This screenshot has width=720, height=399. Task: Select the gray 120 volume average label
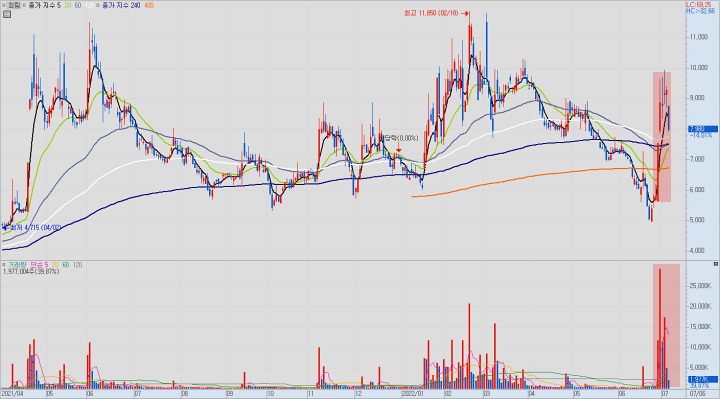[x=78, y=265]
